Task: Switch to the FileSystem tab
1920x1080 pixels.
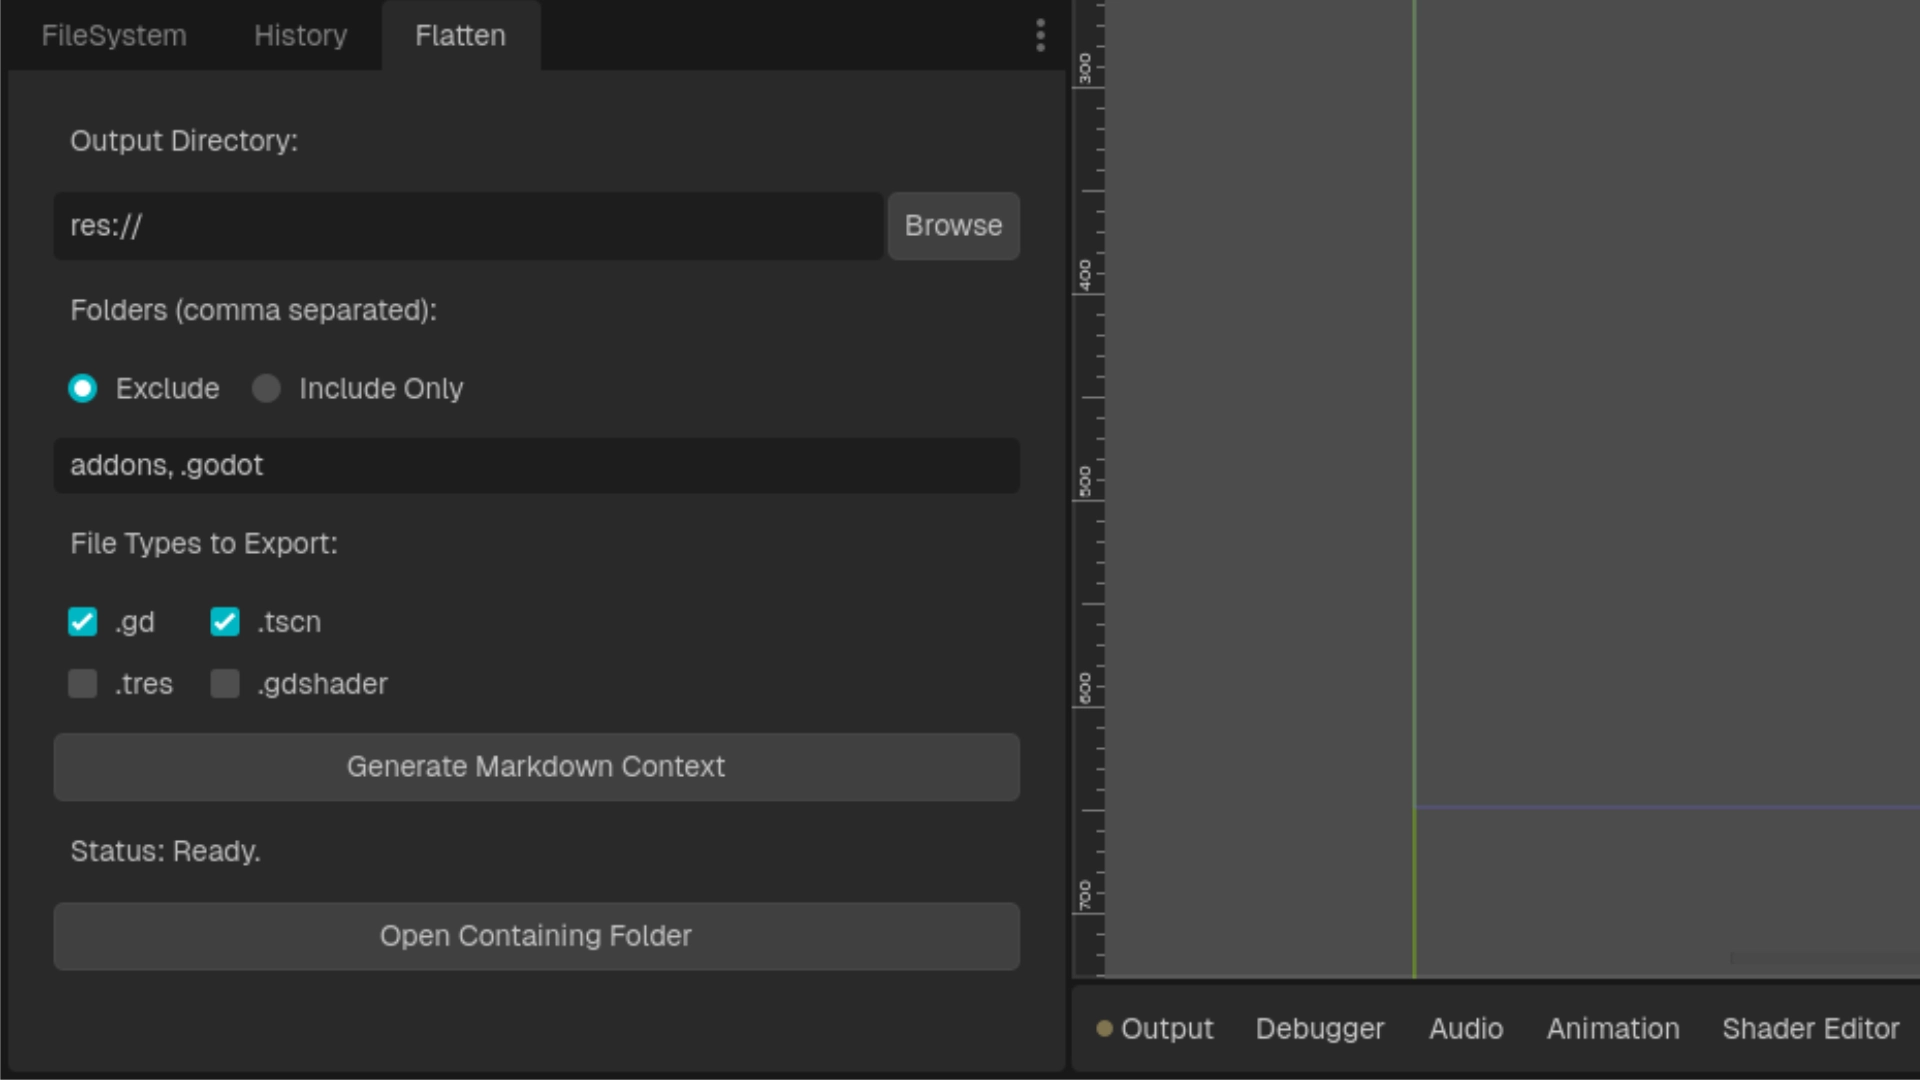Action: 113,35
